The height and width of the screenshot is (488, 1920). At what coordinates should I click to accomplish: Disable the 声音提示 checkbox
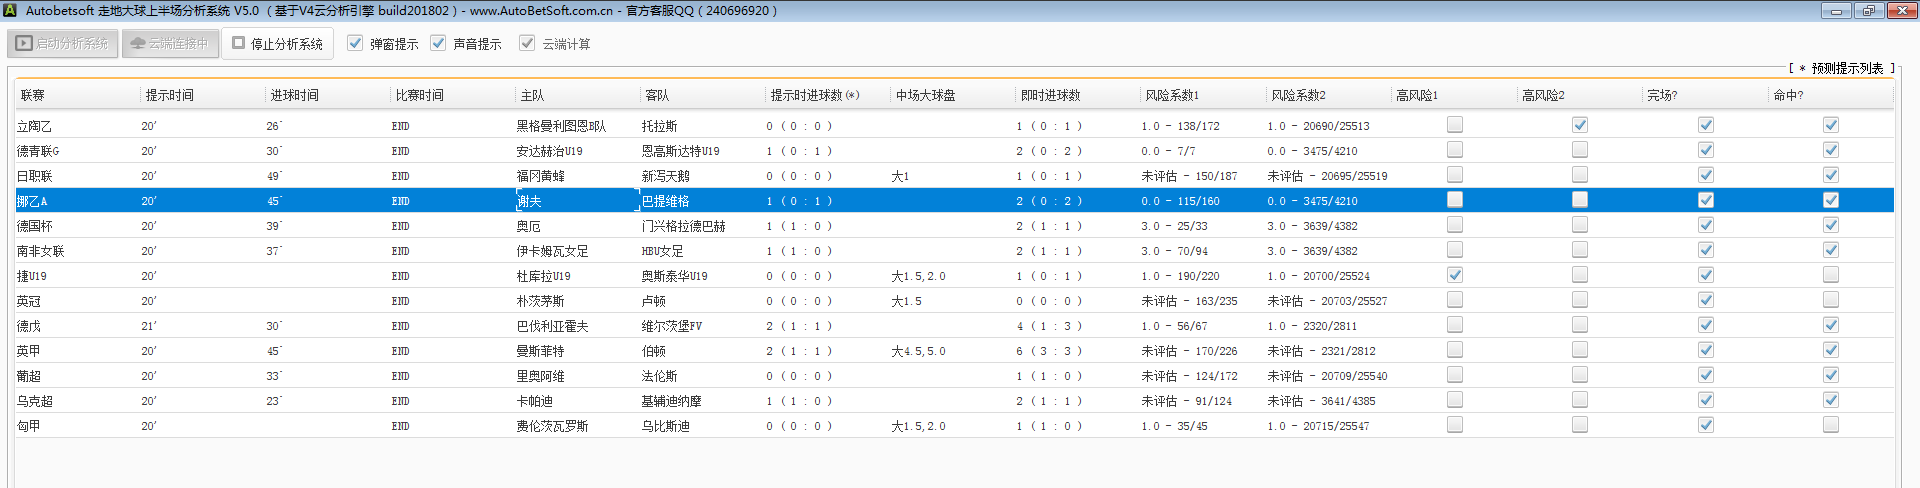point(438,43)
